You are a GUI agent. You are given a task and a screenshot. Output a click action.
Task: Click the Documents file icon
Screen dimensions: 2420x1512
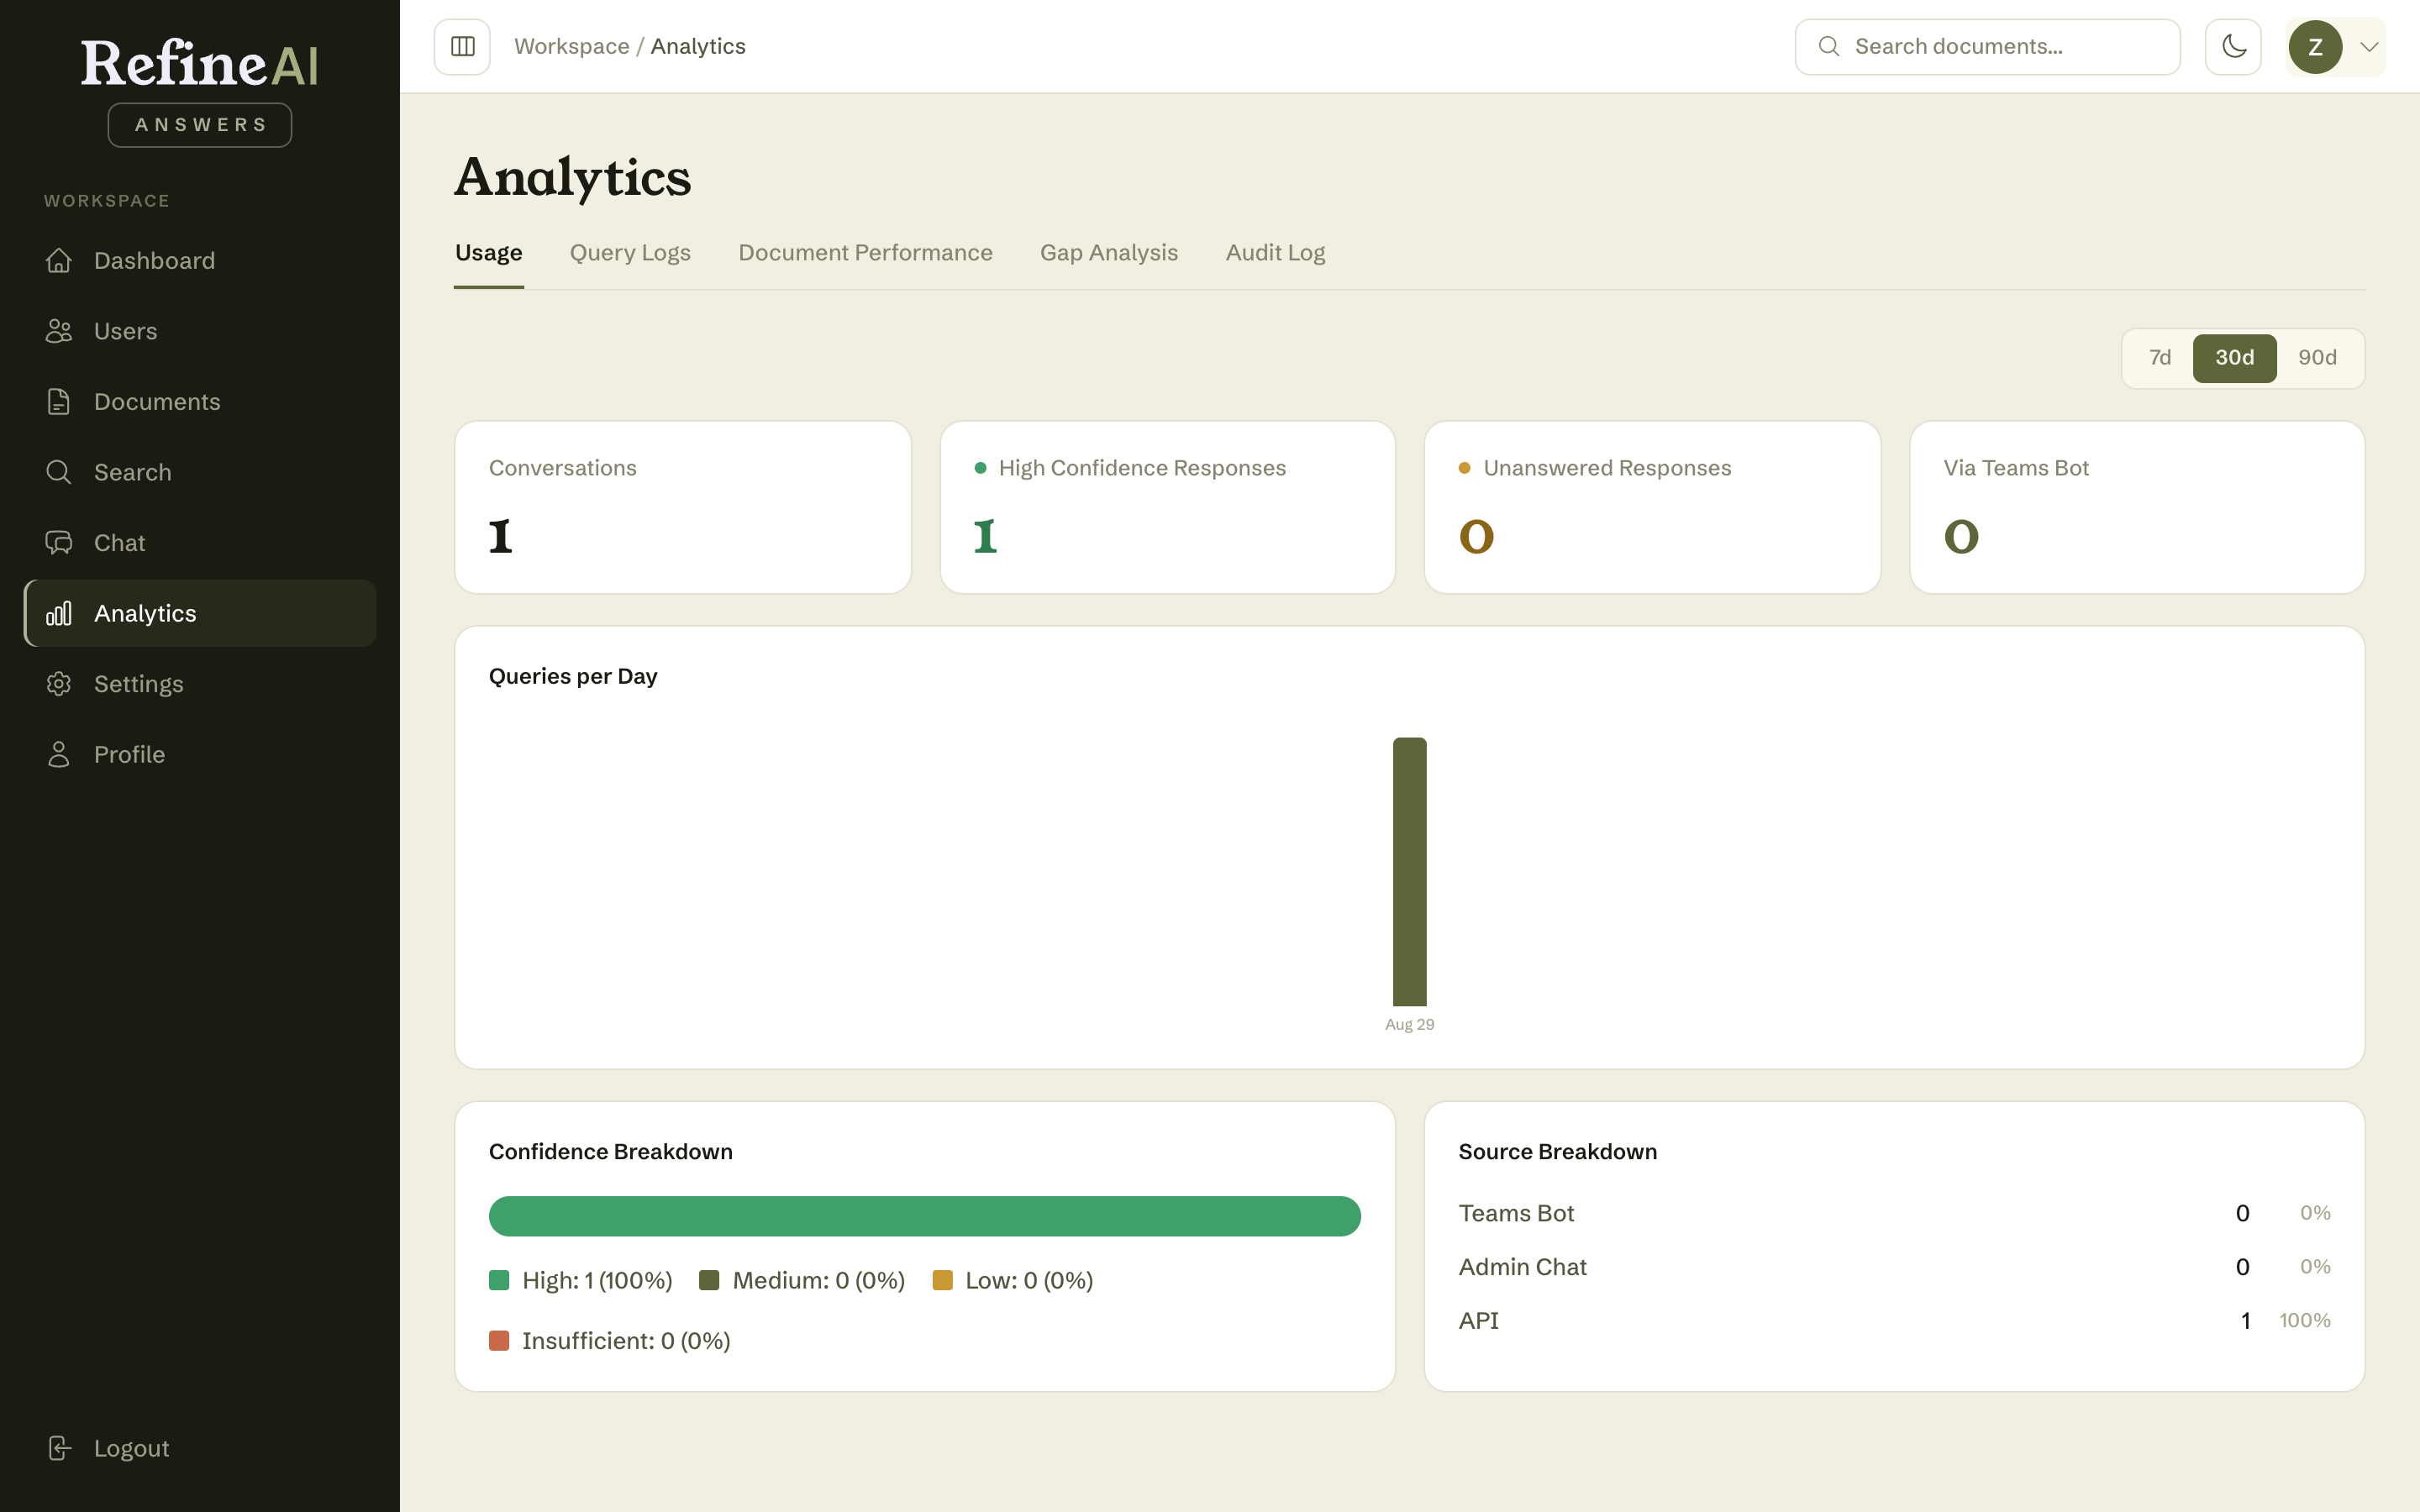pos(59,402)
